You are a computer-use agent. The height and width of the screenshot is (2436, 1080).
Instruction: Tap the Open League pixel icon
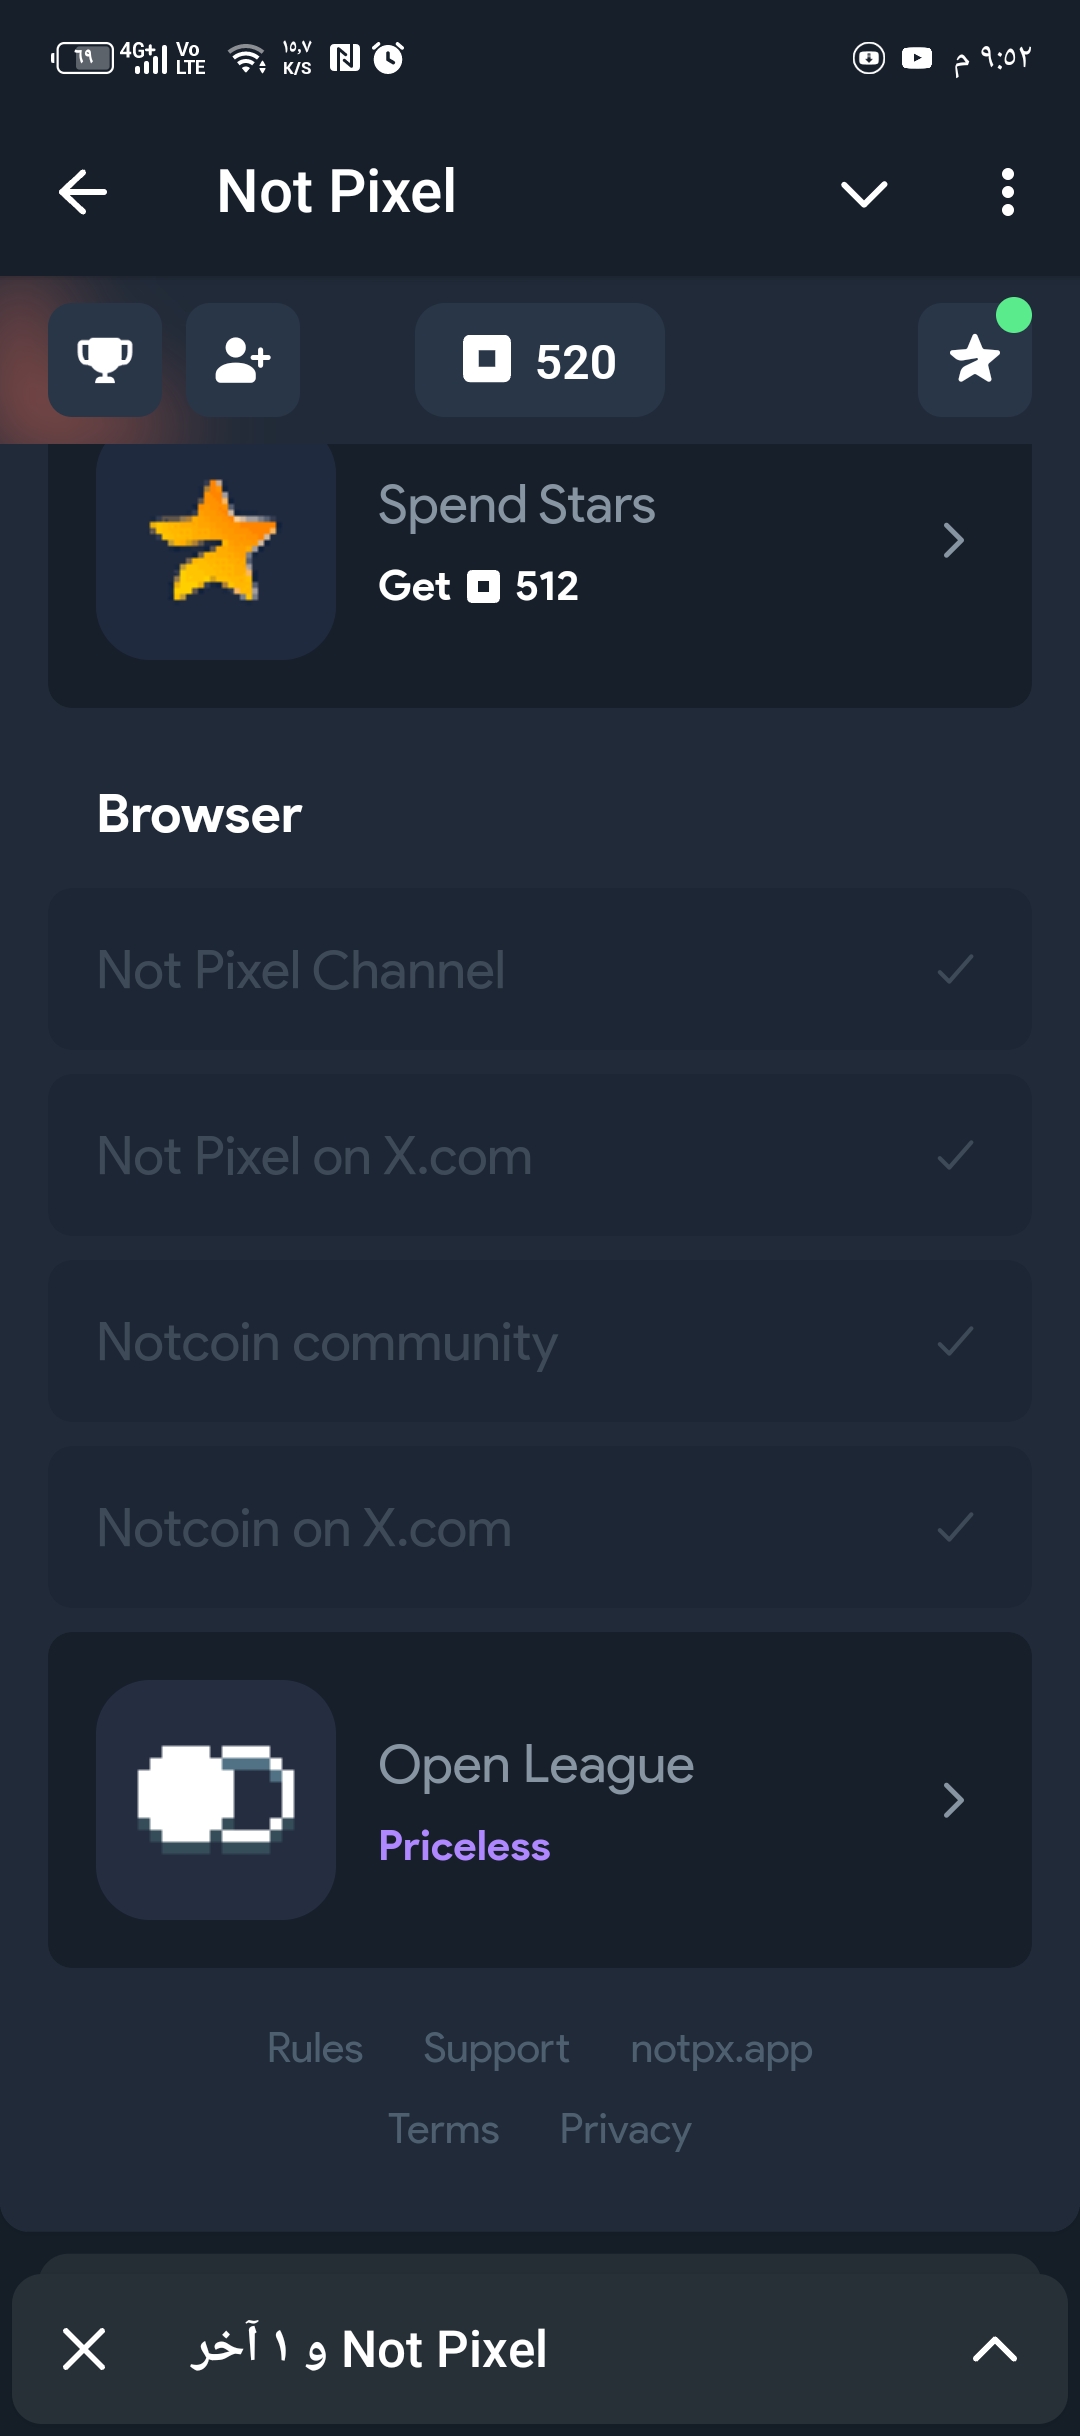coord(216,1799)
